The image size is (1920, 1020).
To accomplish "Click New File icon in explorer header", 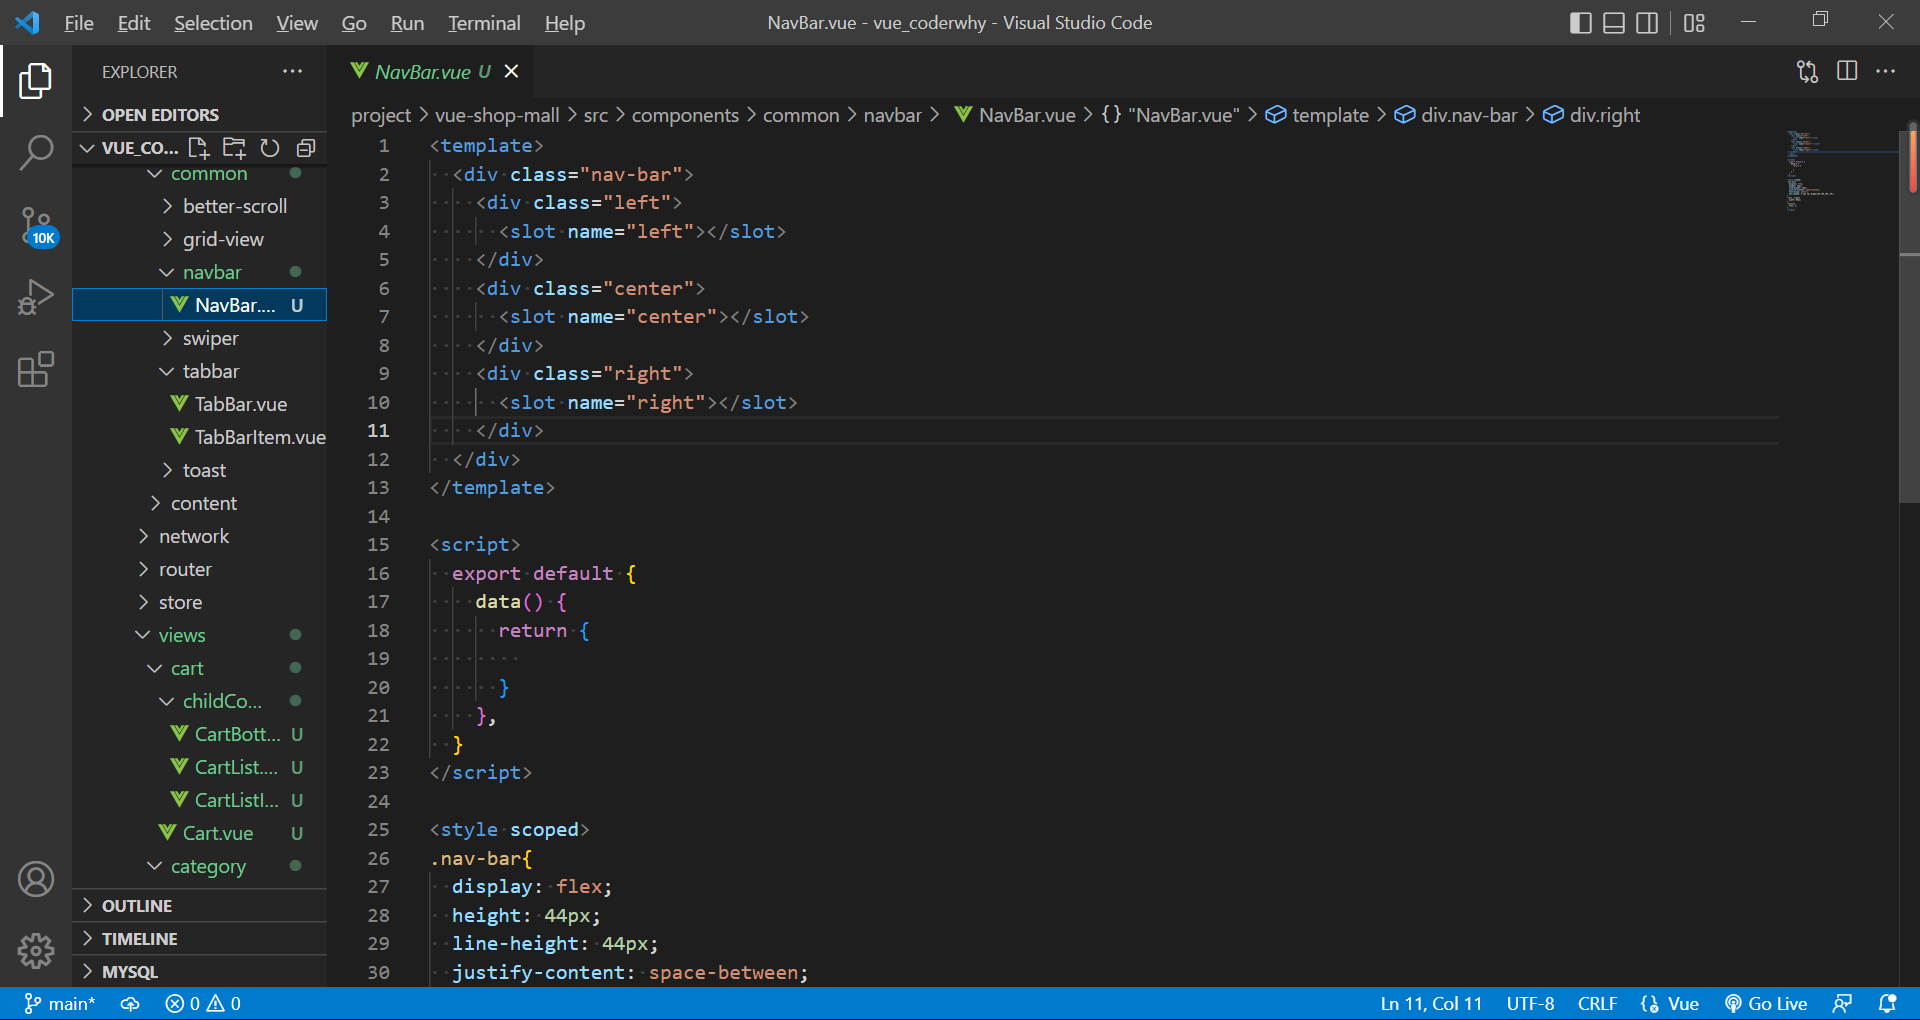I will 198,148.
